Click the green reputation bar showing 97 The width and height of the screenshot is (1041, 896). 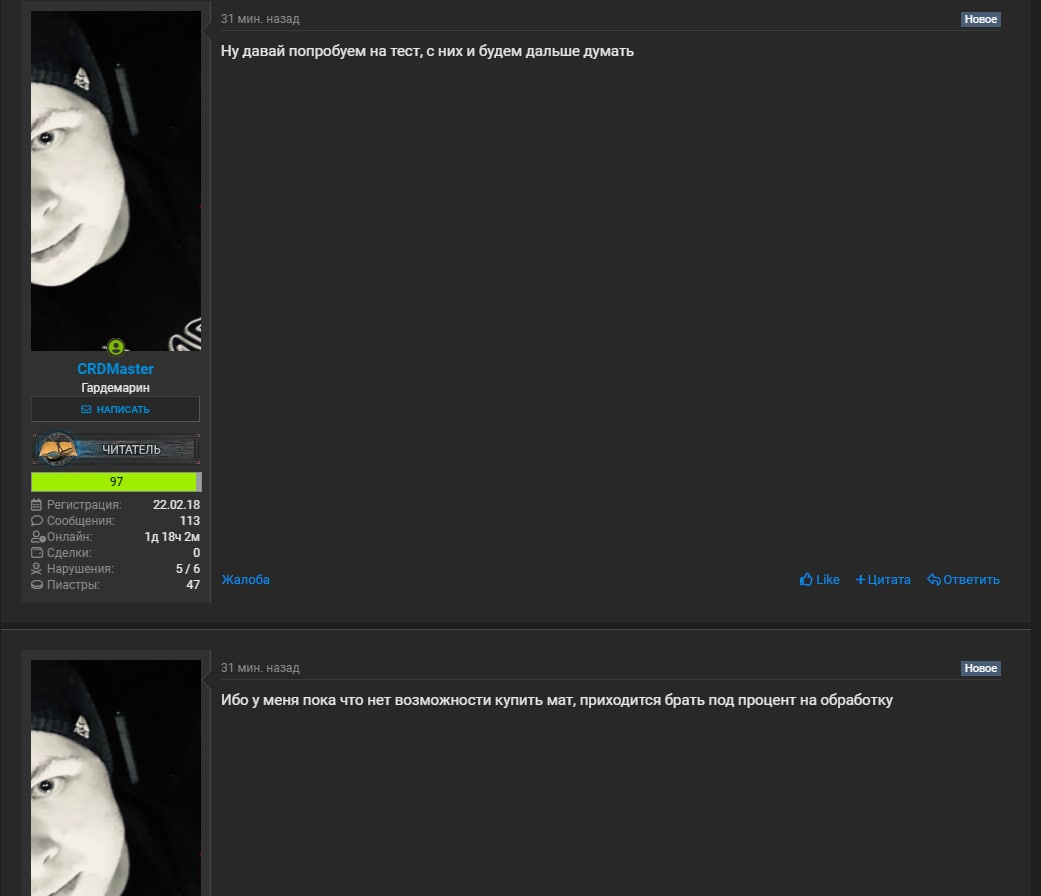116,482
